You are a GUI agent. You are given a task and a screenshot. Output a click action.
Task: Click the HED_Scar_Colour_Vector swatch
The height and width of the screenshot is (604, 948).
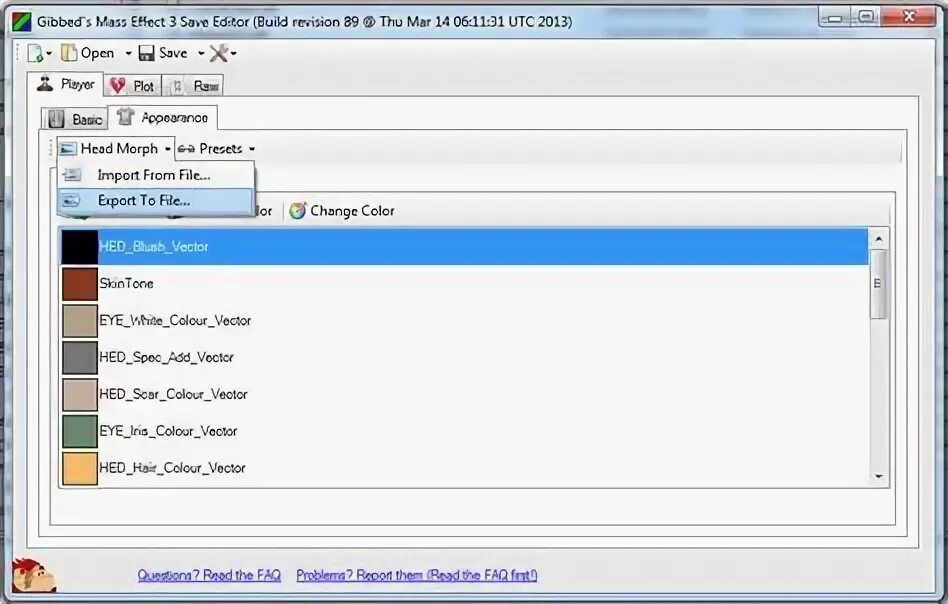pos(80,394)
